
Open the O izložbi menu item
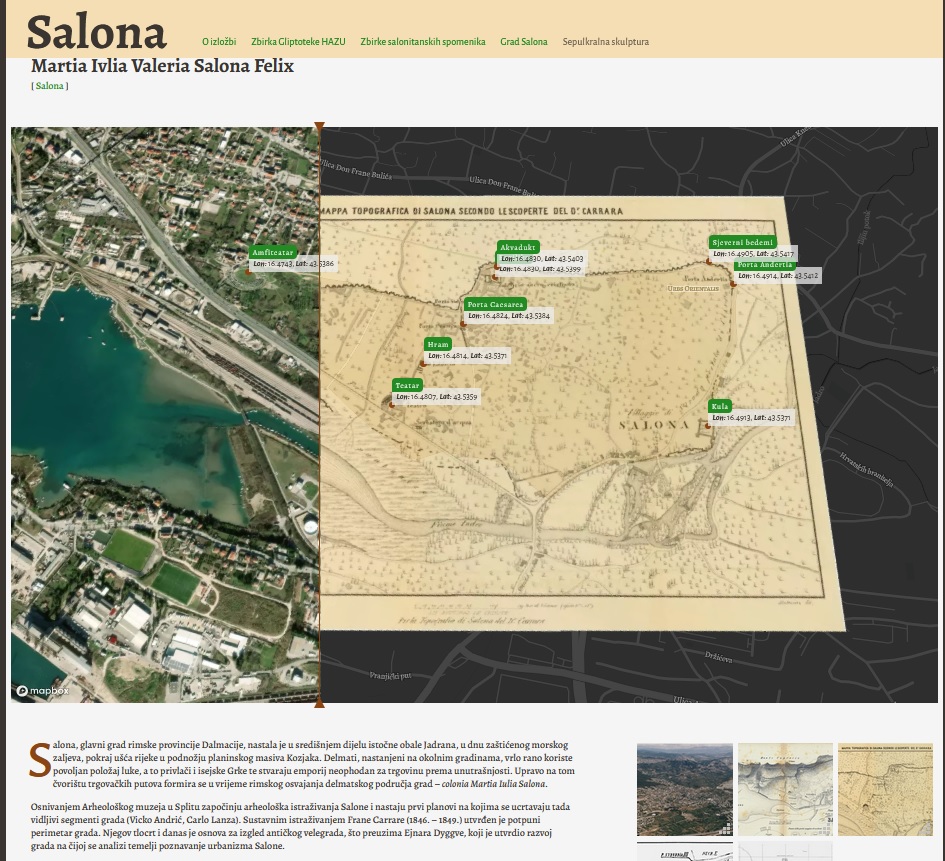(x=219, y=42)
